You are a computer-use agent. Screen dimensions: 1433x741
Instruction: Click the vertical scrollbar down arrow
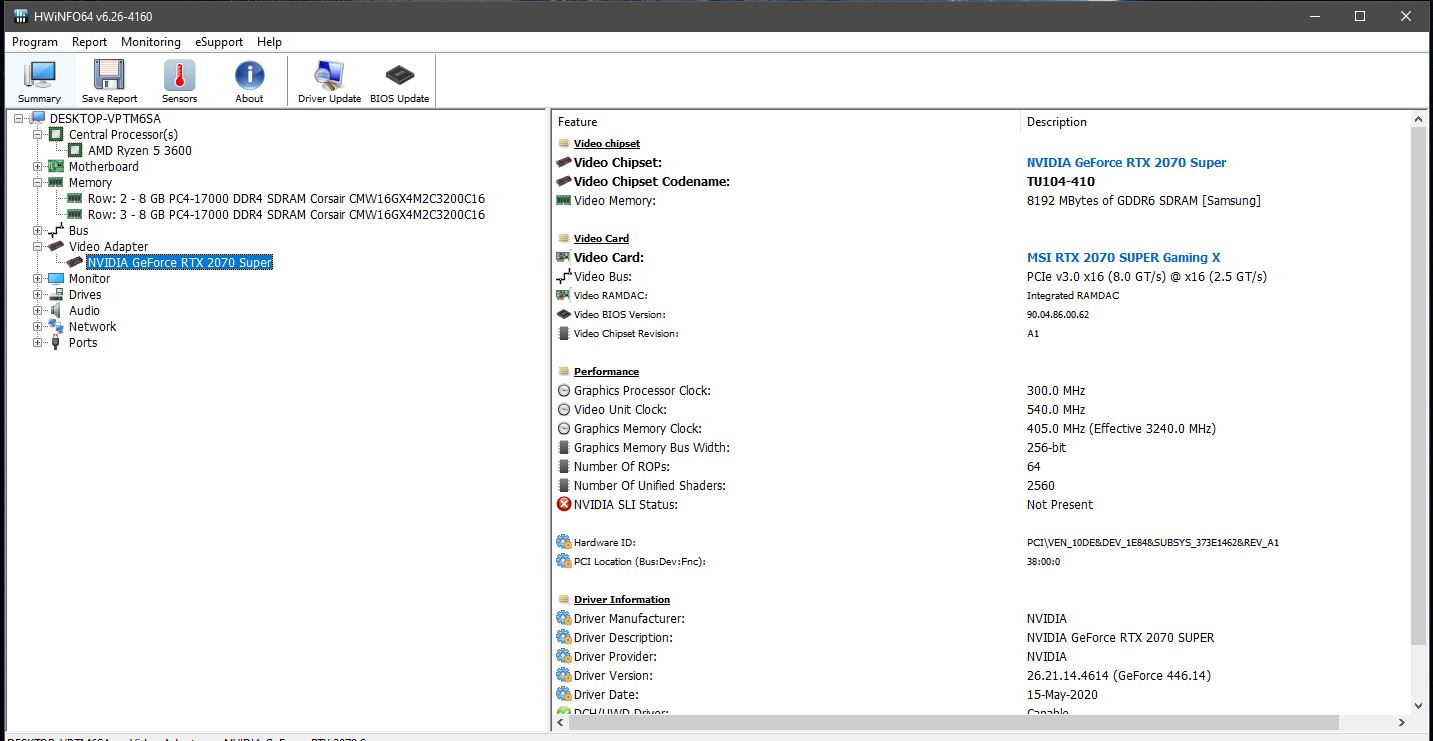click(x=1419, y=705)
